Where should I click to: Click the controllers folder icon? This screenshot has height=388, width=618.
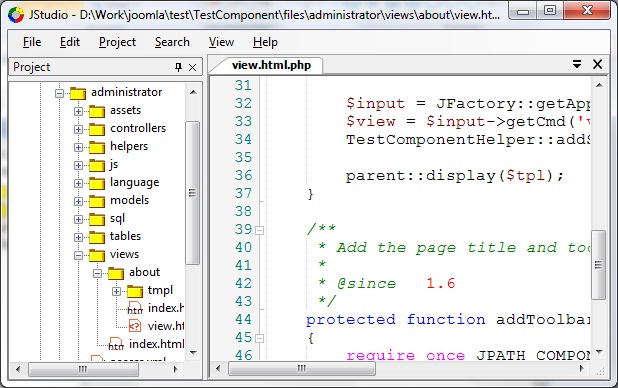click(x=97, y=129)
